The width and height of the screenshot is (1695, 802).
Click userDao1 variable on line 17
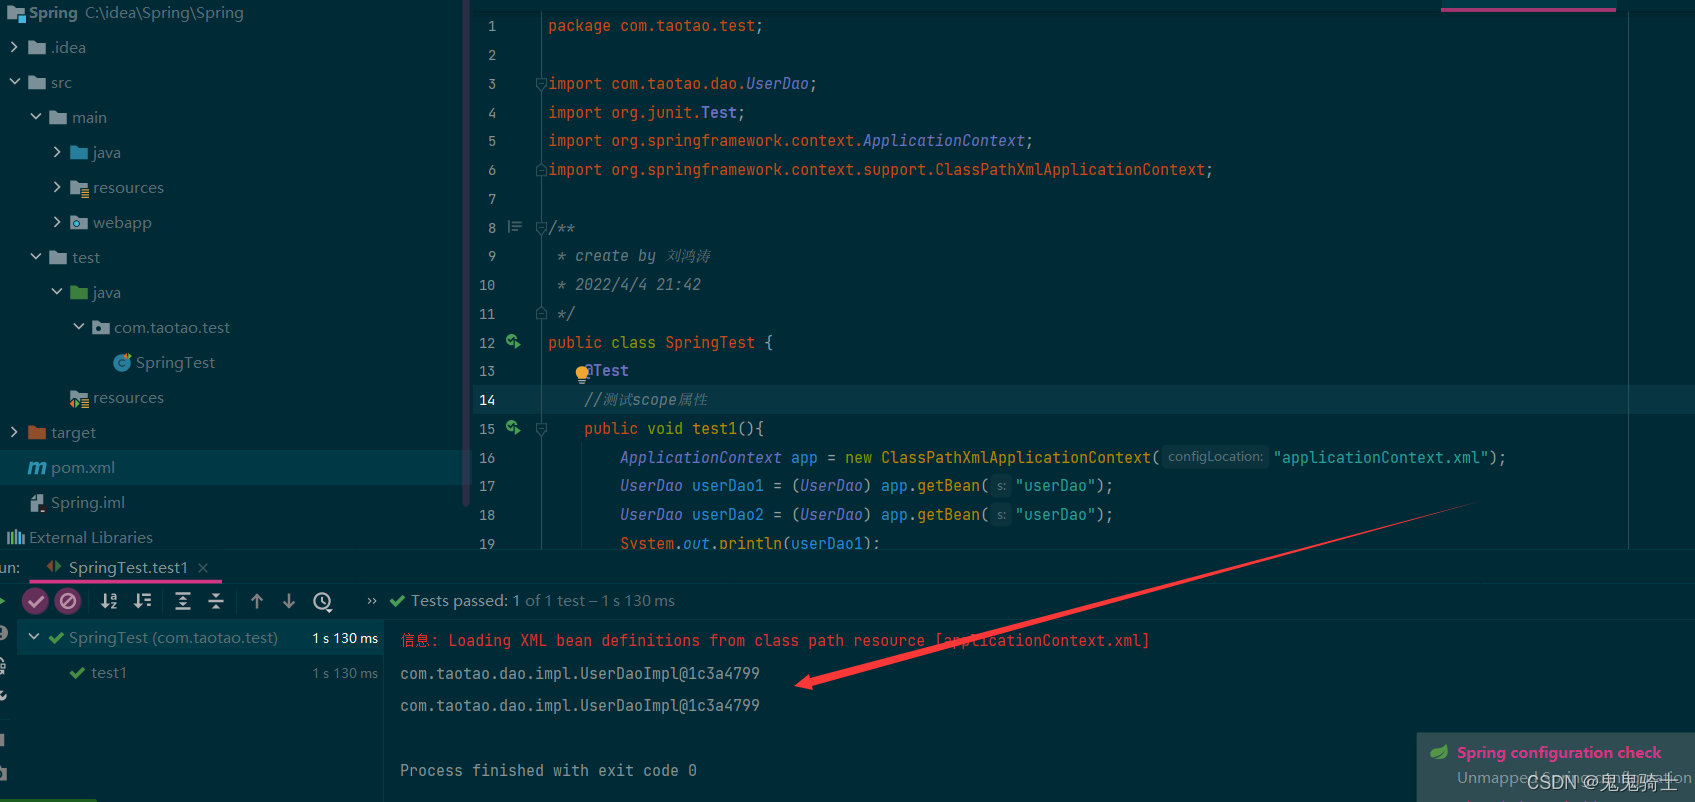point(727,486)
